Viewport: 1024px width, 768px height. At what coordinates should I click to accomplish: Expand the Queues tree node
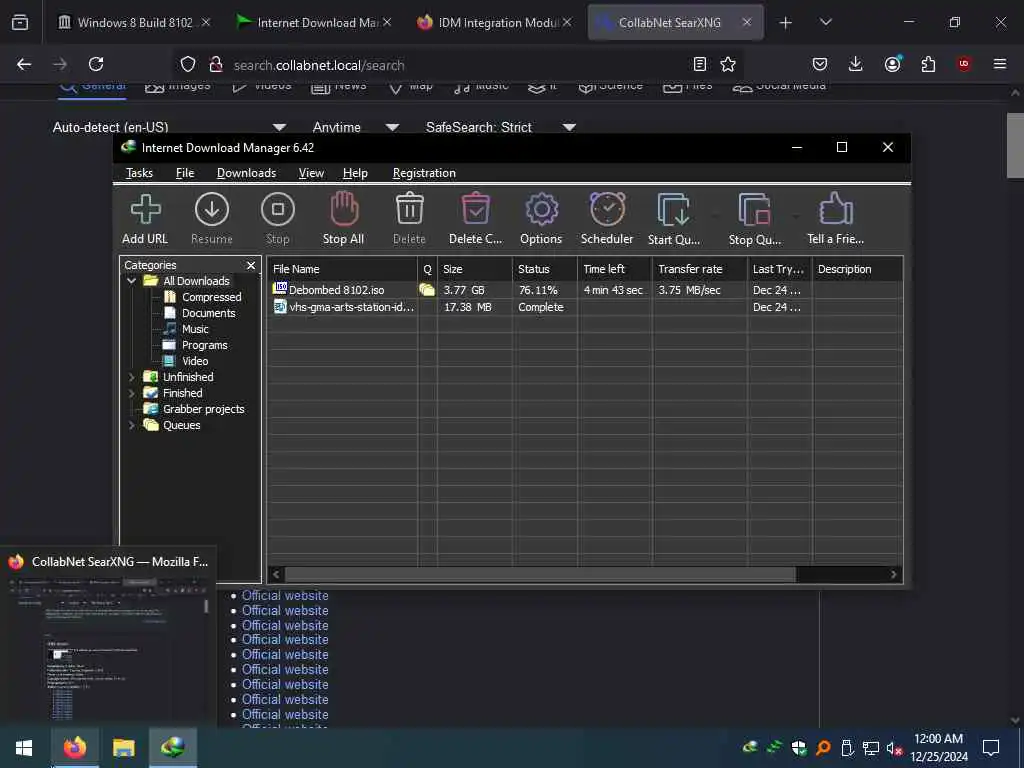point(131,425)
